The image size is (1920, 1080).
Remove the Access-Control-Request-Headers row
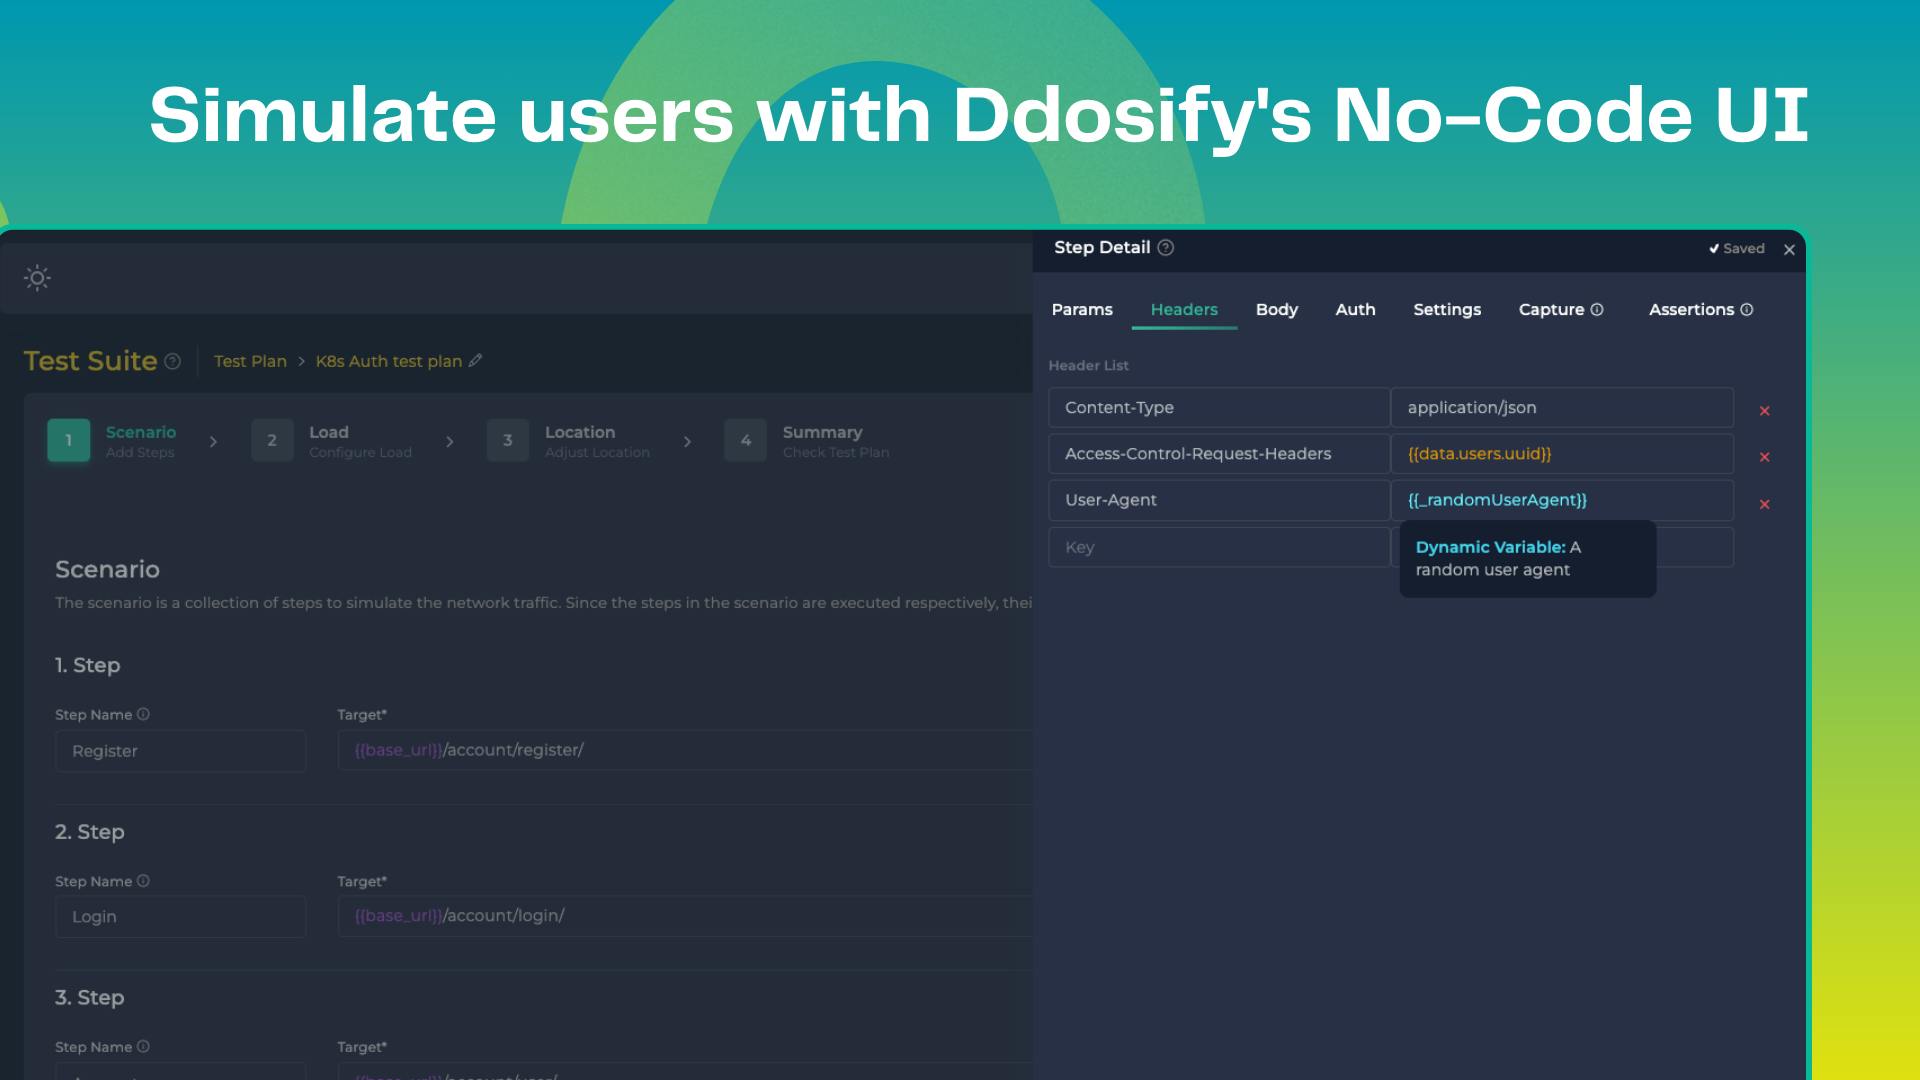click(1765, 457)
